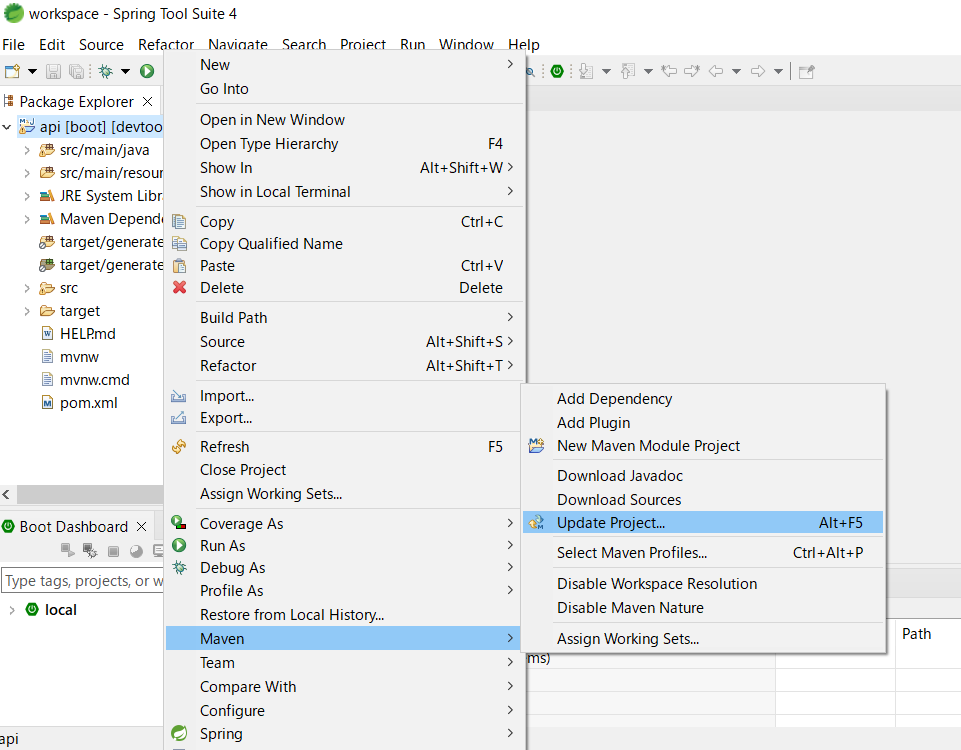Select mvnw.cmd file in tree

[x=94, y=380]
